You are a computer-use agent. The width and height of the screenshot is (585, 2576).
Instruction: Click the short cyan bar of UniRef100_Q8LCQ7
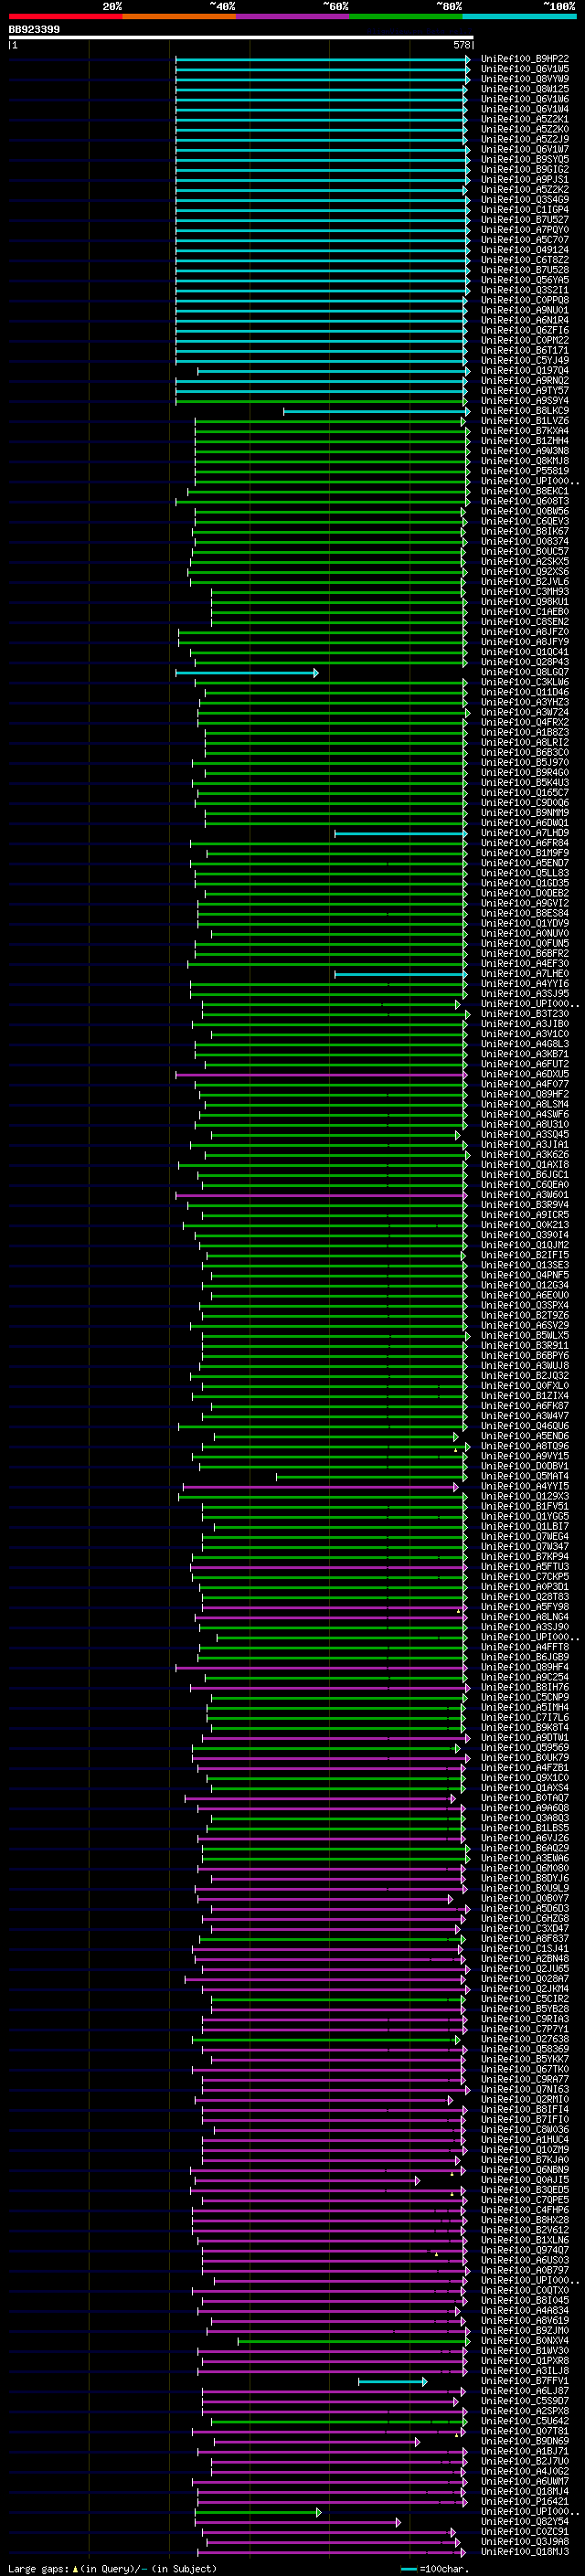[247, 672]
